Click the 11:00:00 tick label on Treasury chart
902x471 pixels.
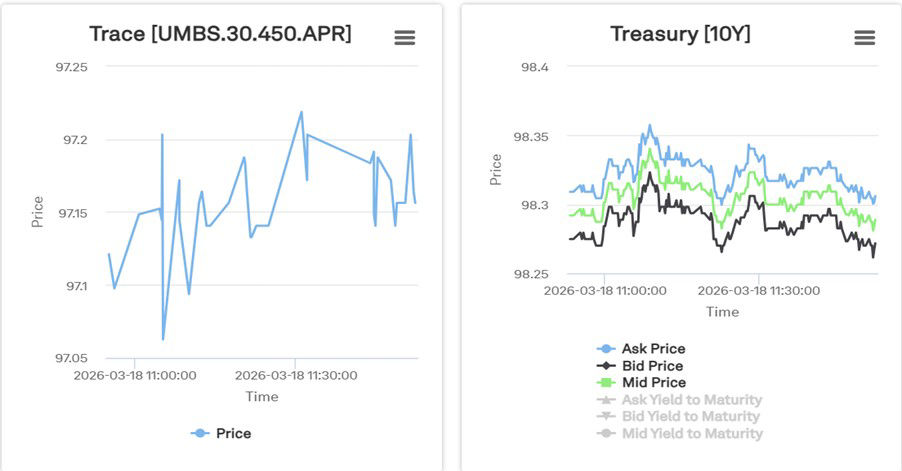click(605, 291)
